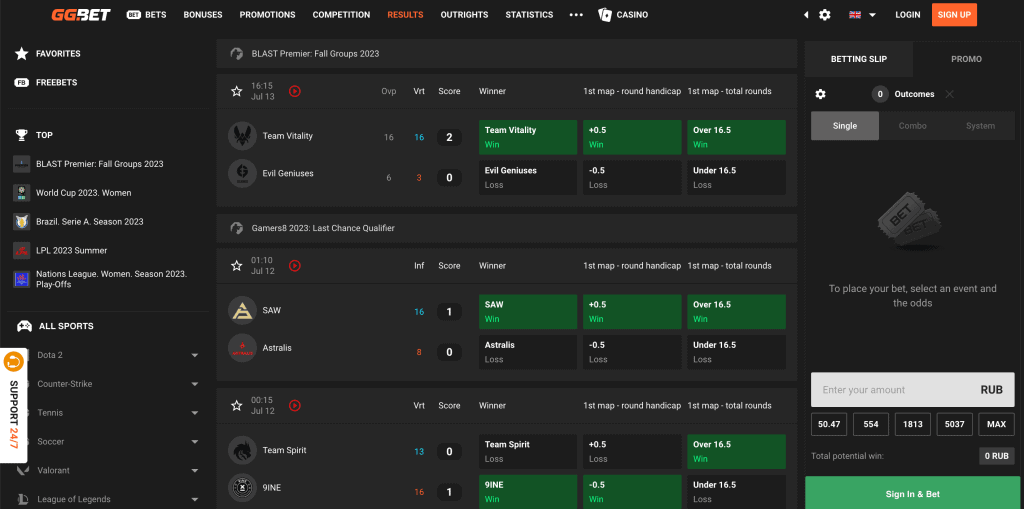Select the Combo bet type
Viewport: 1024px width, 509px height.
pyautogui.click(x=913, y=126)
